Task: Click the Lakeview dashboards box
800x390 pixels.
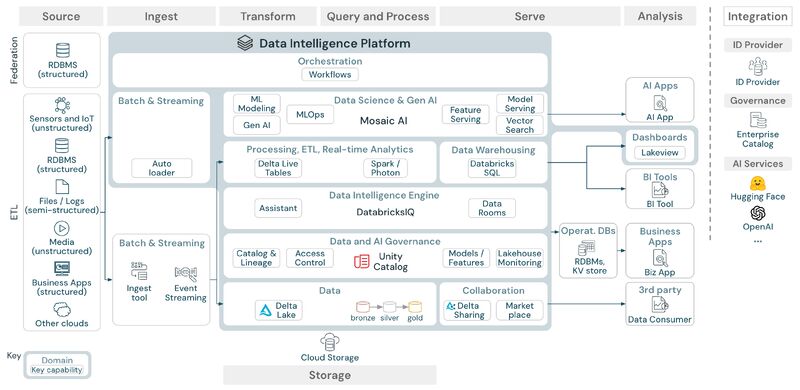Action: tap(660, 153)
